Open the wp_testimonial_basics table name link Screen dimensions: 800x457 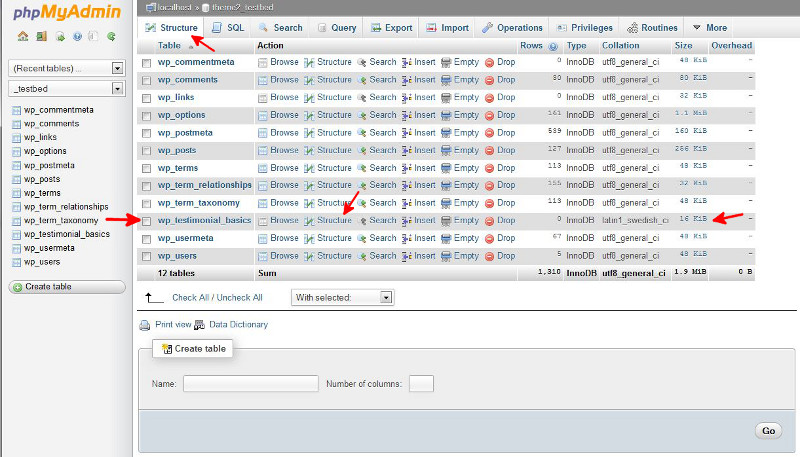(x=204, y=220)
